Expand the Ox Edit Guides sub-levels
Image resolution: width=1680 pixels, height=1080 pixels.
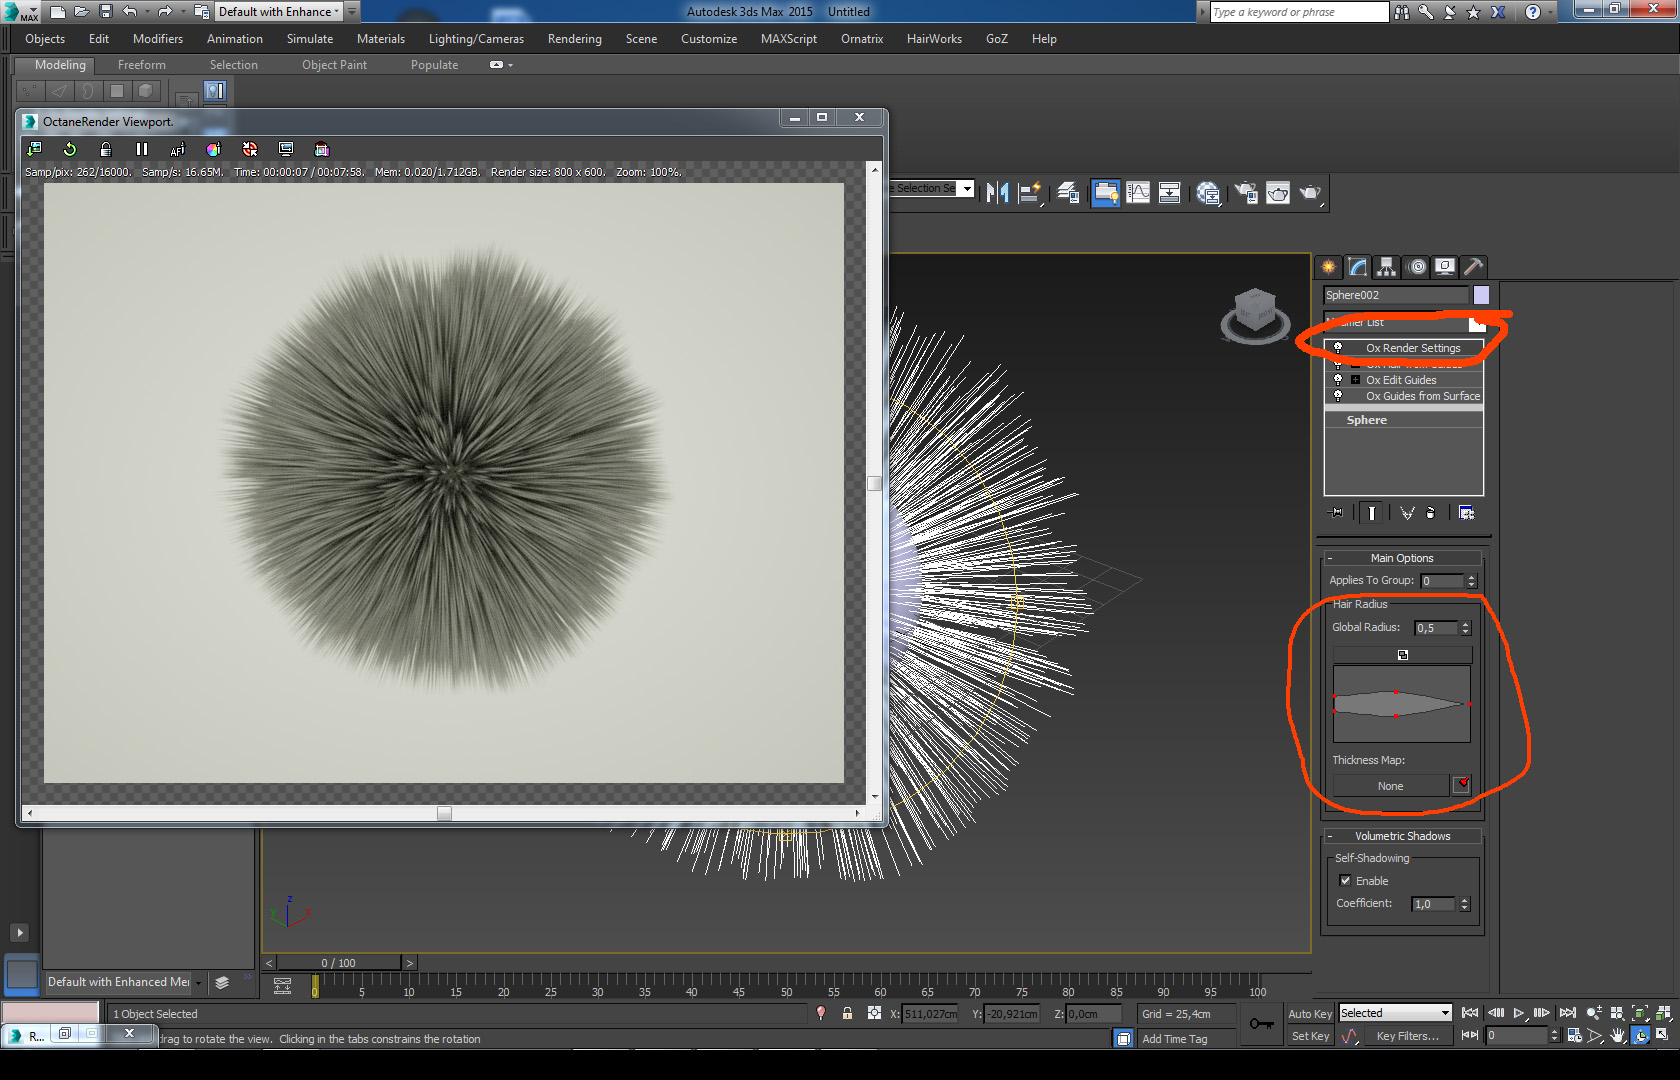tap(1355, 380)
